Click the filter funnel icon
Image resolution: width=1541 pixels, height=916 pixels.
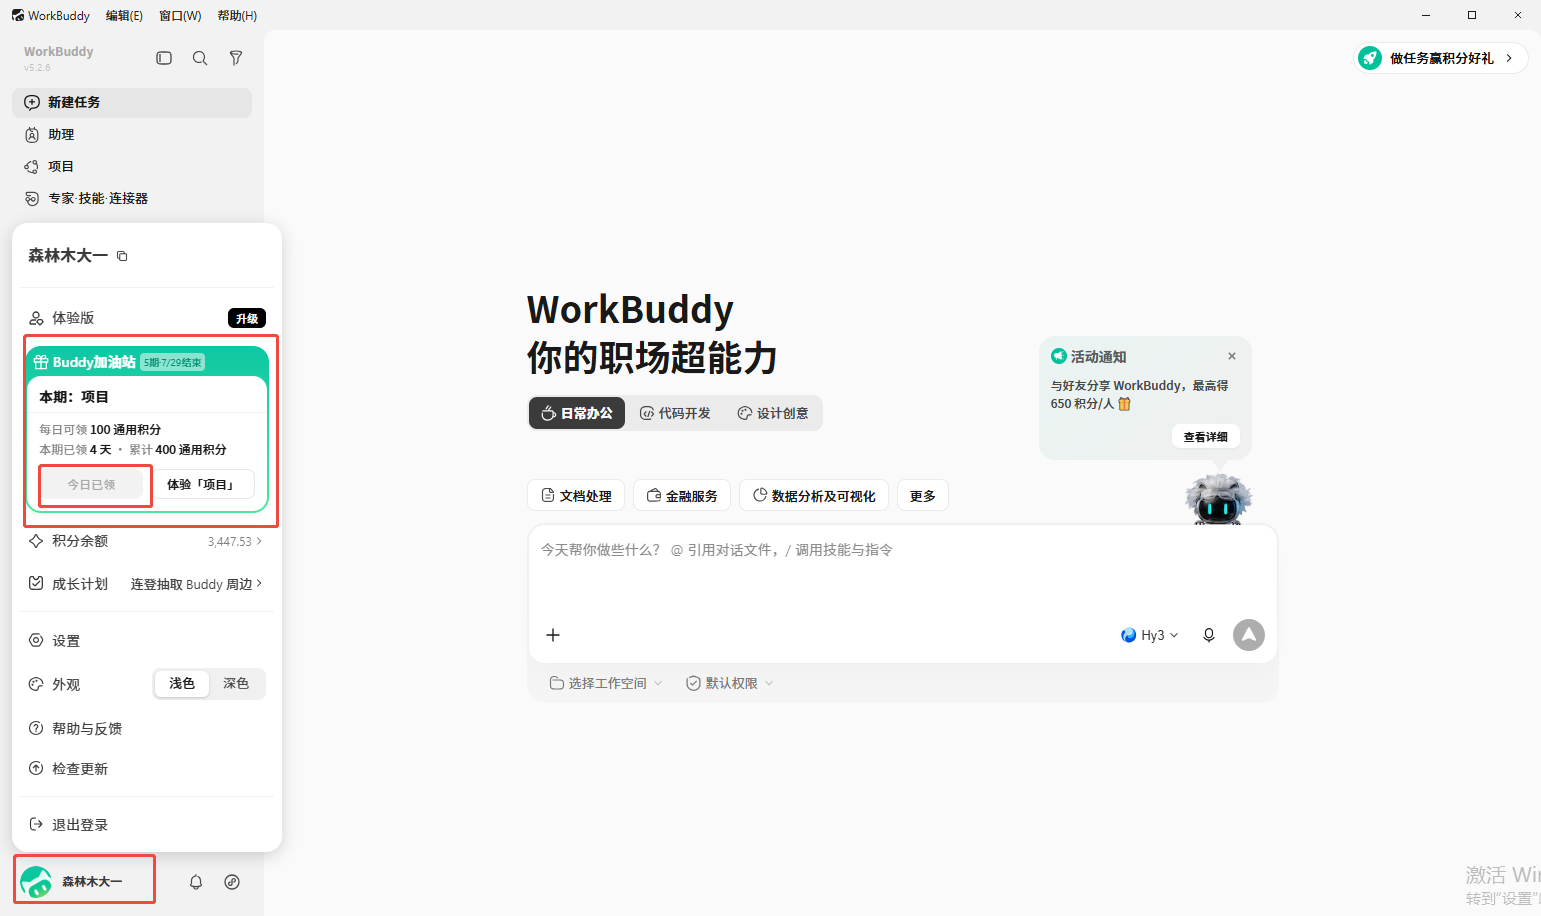236,58
